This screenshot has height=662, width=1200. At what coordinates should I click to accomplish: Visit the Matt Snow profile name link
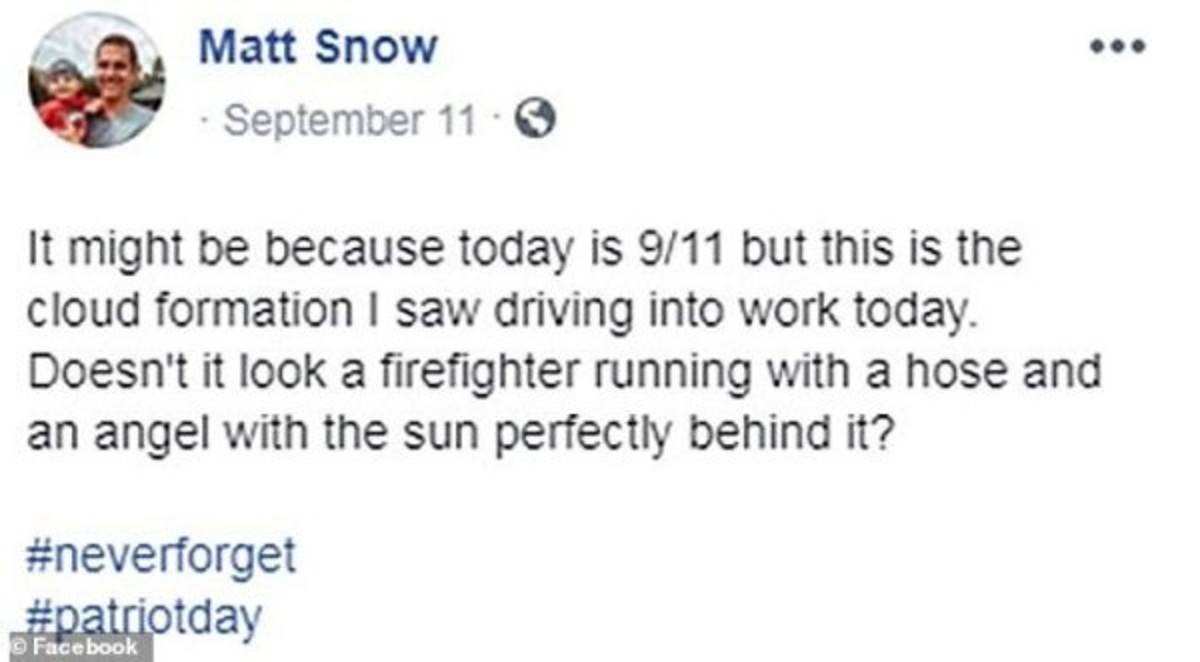(x=318, y=48)
